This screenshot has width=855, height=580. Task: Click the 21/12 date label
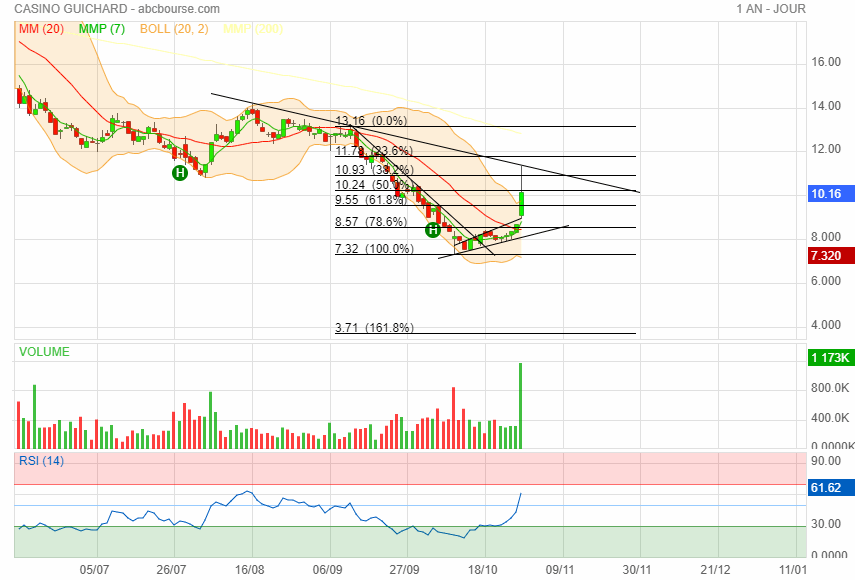715,570
